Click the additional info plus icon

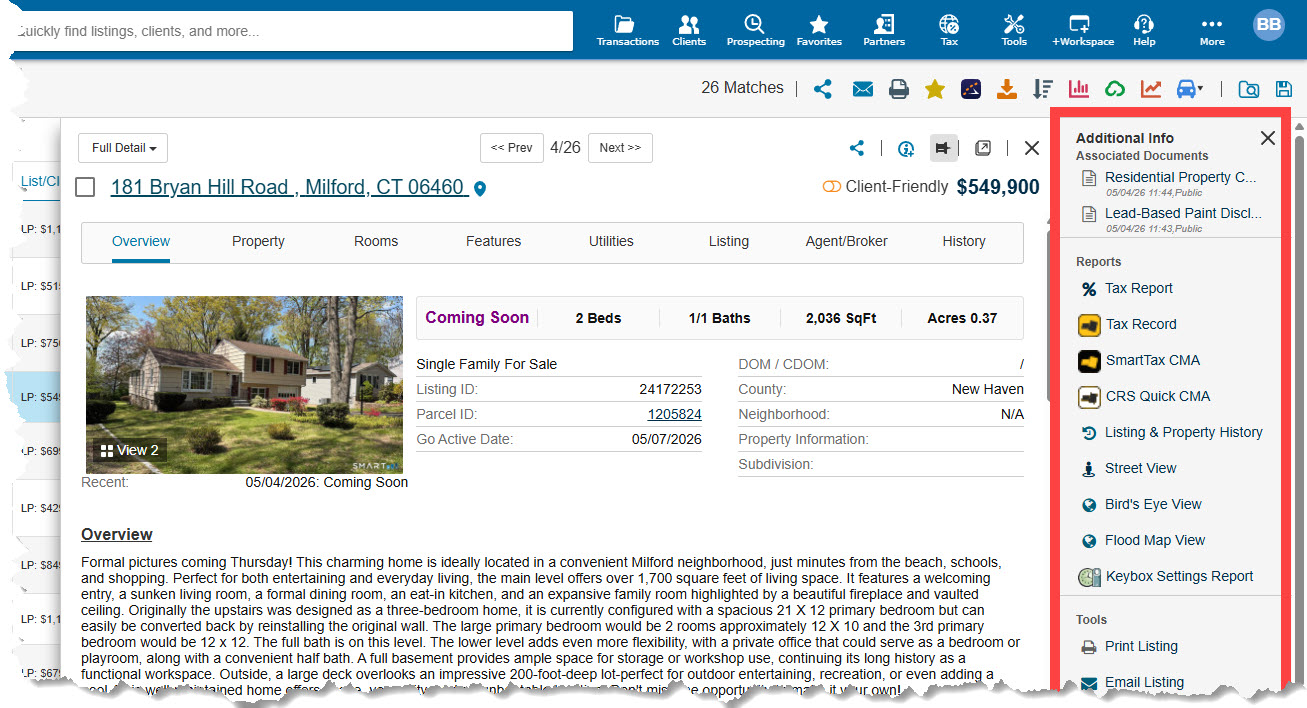(906, 148)
